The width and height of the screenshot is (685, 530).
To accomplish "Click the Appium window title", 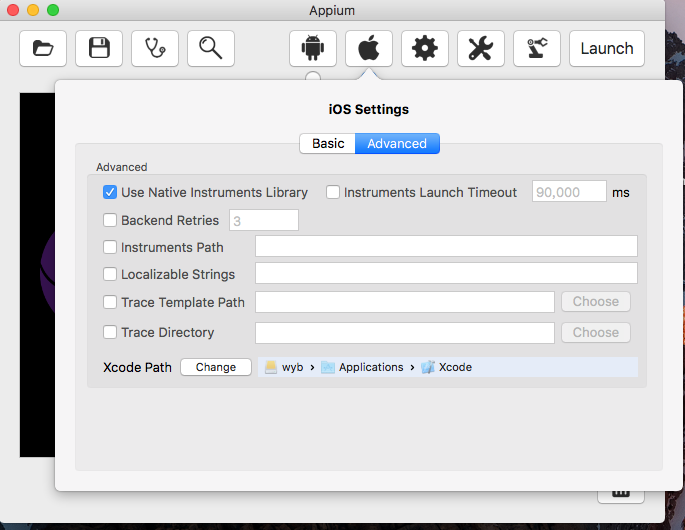I will point(332,10).
